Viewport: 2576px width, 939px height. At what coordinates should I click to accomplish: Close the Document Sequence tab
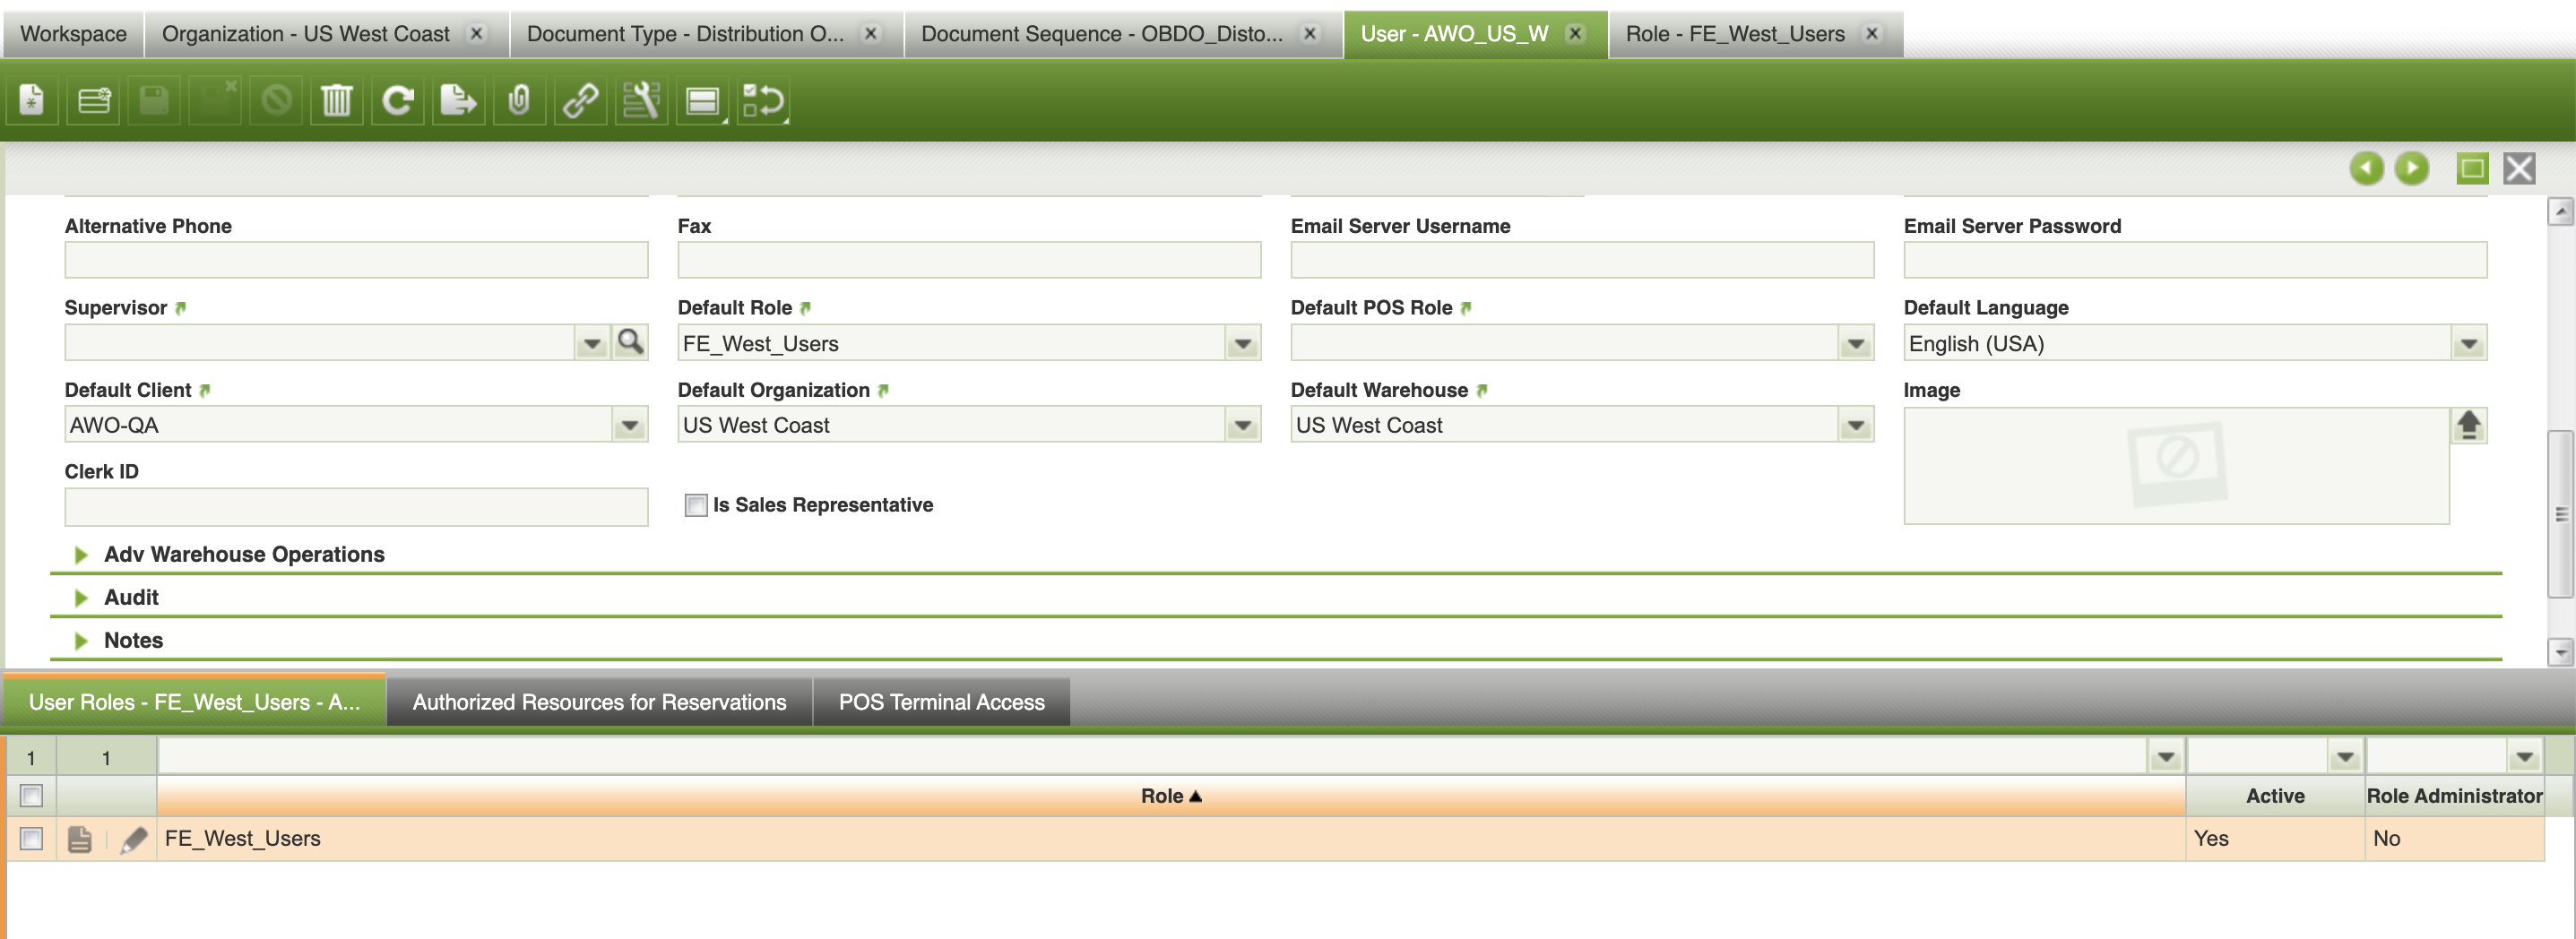[1309, 33]
